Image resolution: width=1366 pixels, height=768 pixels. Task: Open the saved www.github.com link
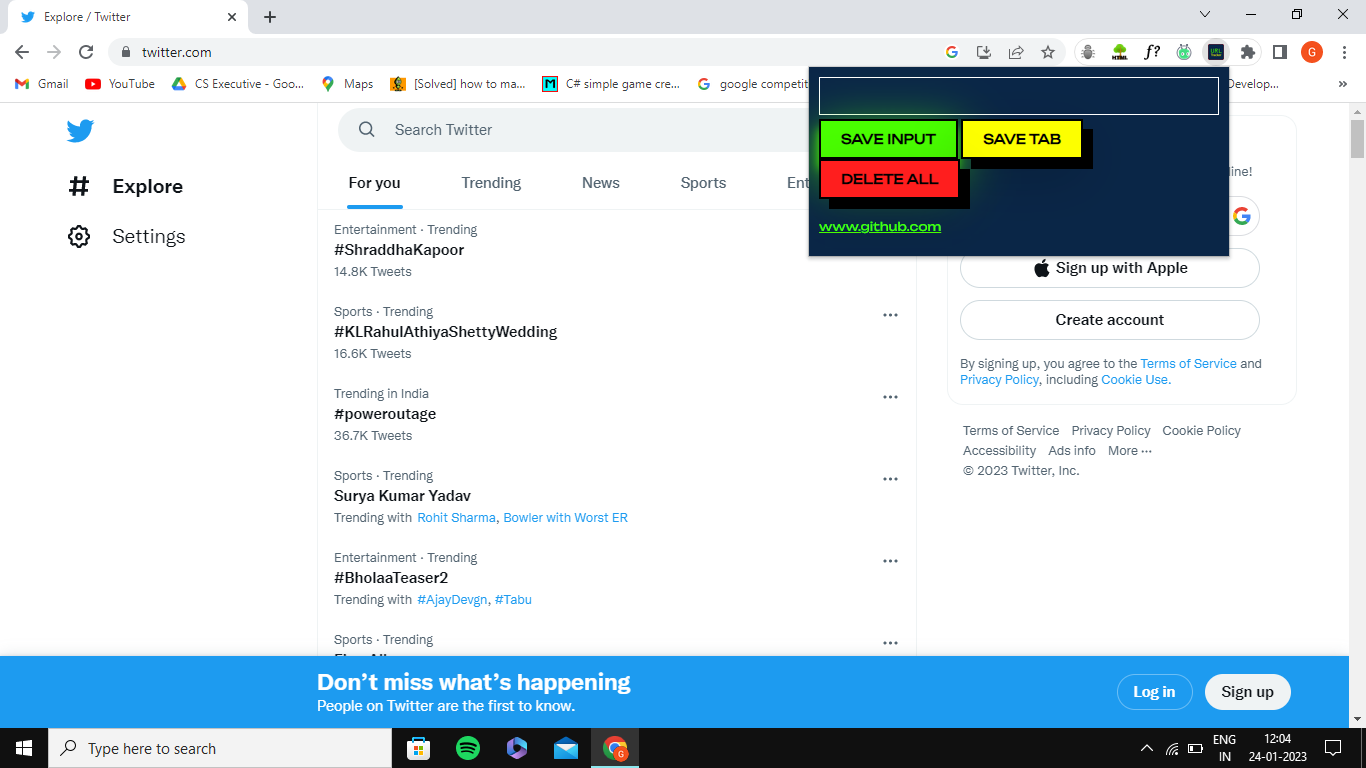(880, 227)
